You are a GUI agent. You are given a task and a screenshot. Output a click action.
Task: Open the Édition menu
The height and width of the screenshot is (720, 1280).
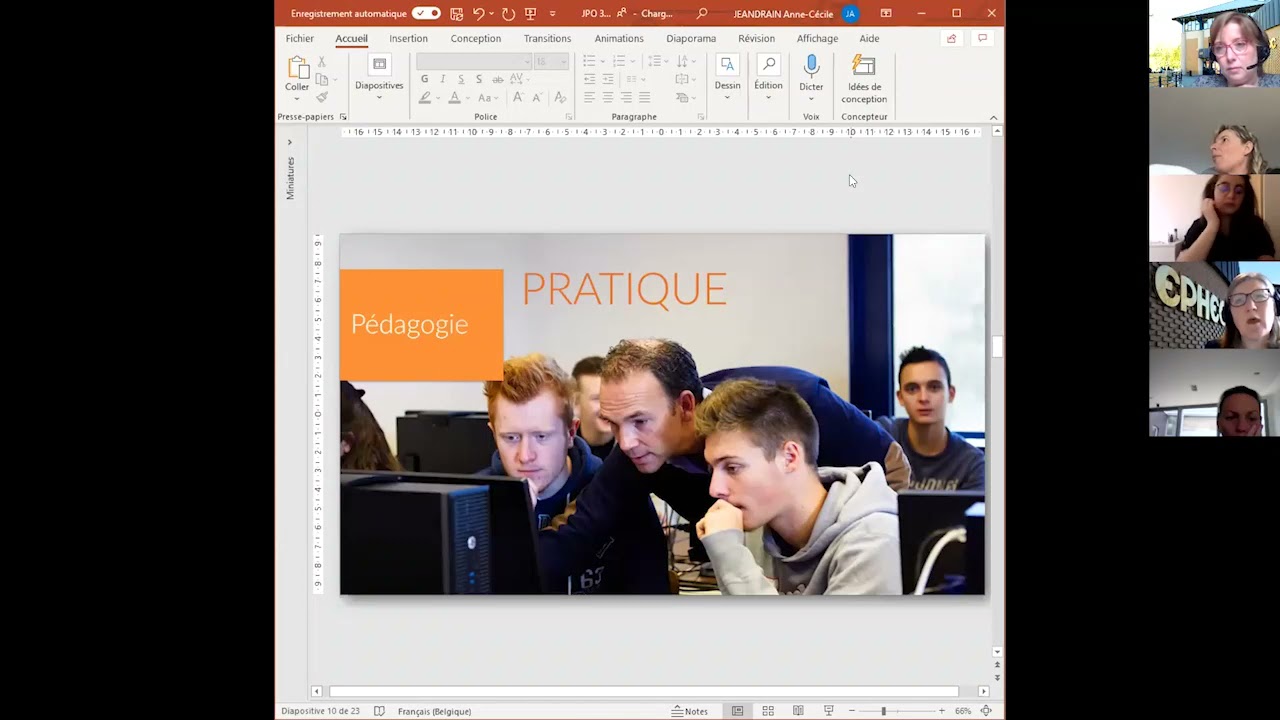click(x=768, y=78)
